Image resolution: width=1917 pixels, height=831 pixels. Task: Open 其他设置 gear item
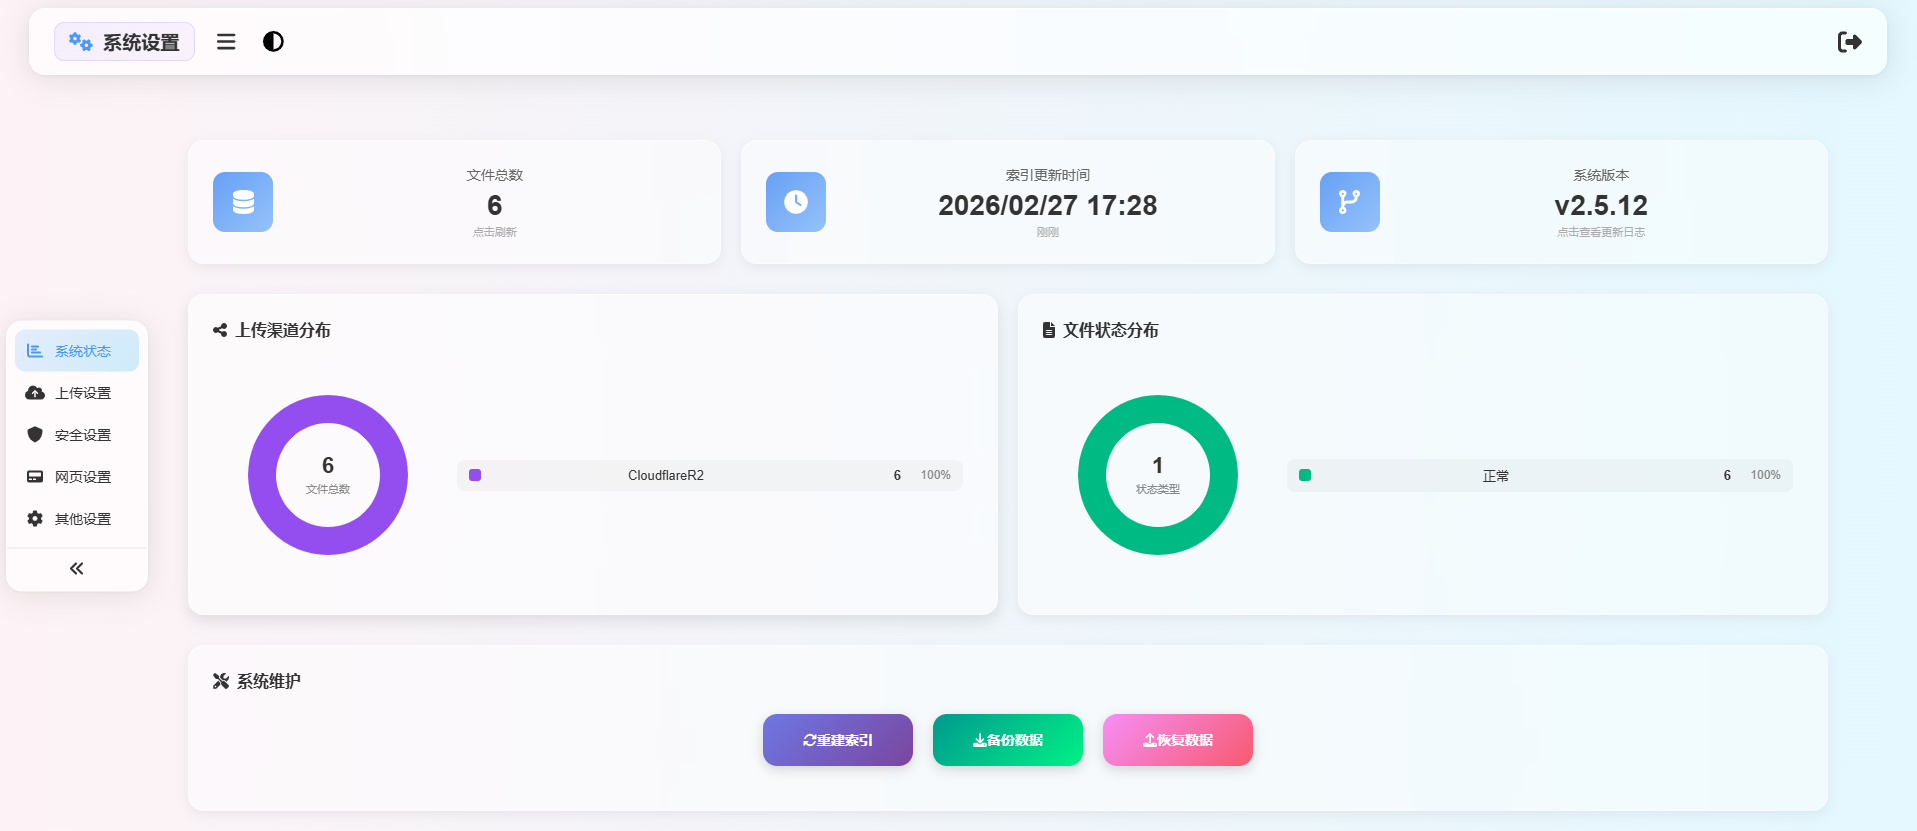77,519
